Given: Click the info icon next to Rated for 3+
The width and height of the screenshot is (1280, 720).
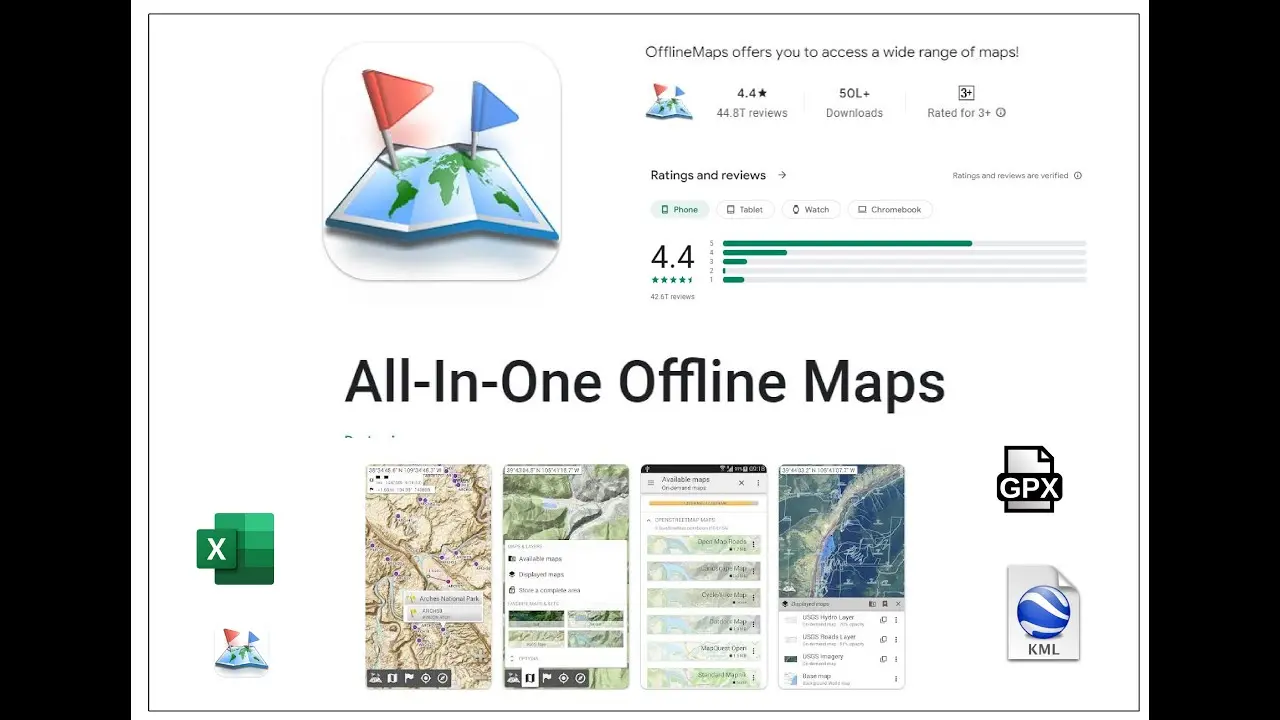Looking at the screenshot, I should [1001, 113].
